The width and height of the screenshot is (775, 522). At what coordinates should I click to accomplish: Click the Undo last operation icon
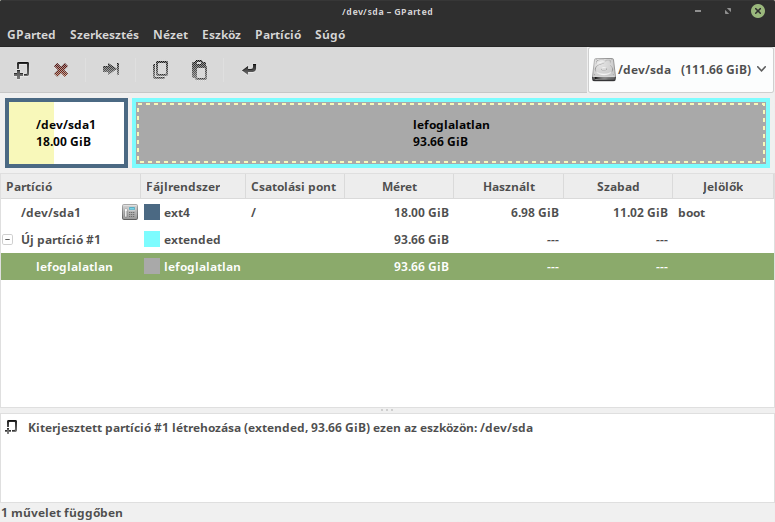249,69
